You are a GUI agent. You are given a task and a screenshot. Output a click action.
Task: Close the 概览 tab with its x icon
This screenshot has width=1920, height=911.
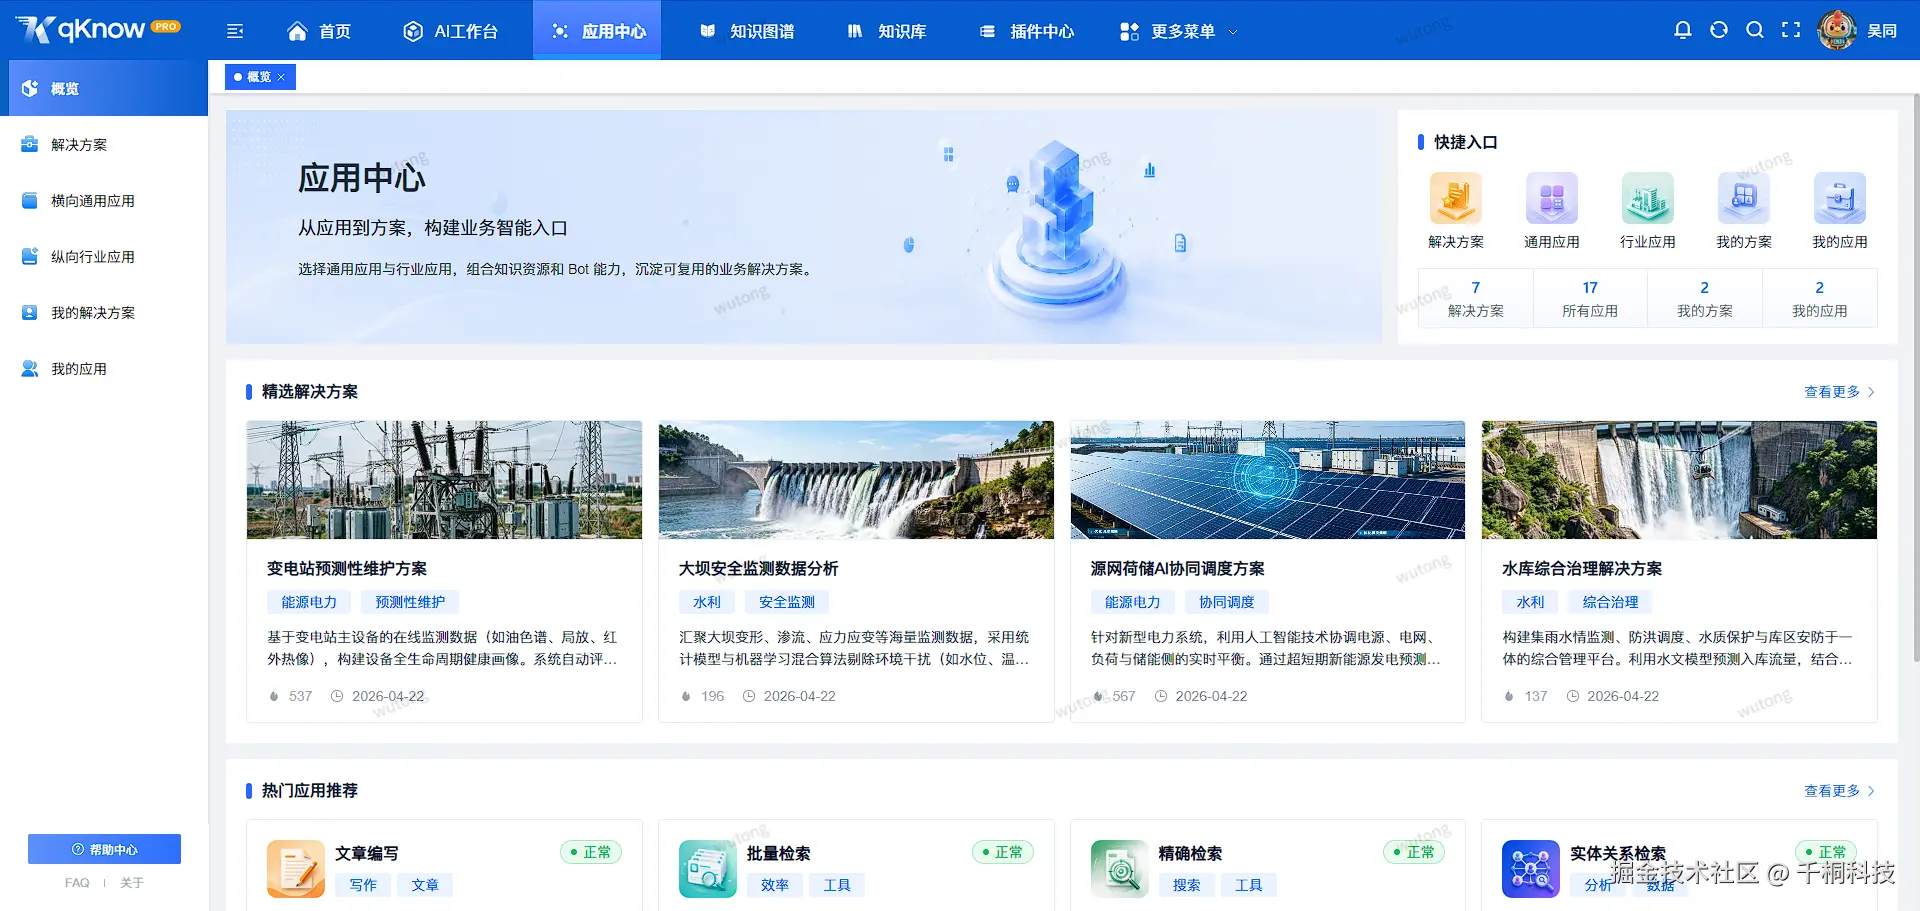pos(281,77)
